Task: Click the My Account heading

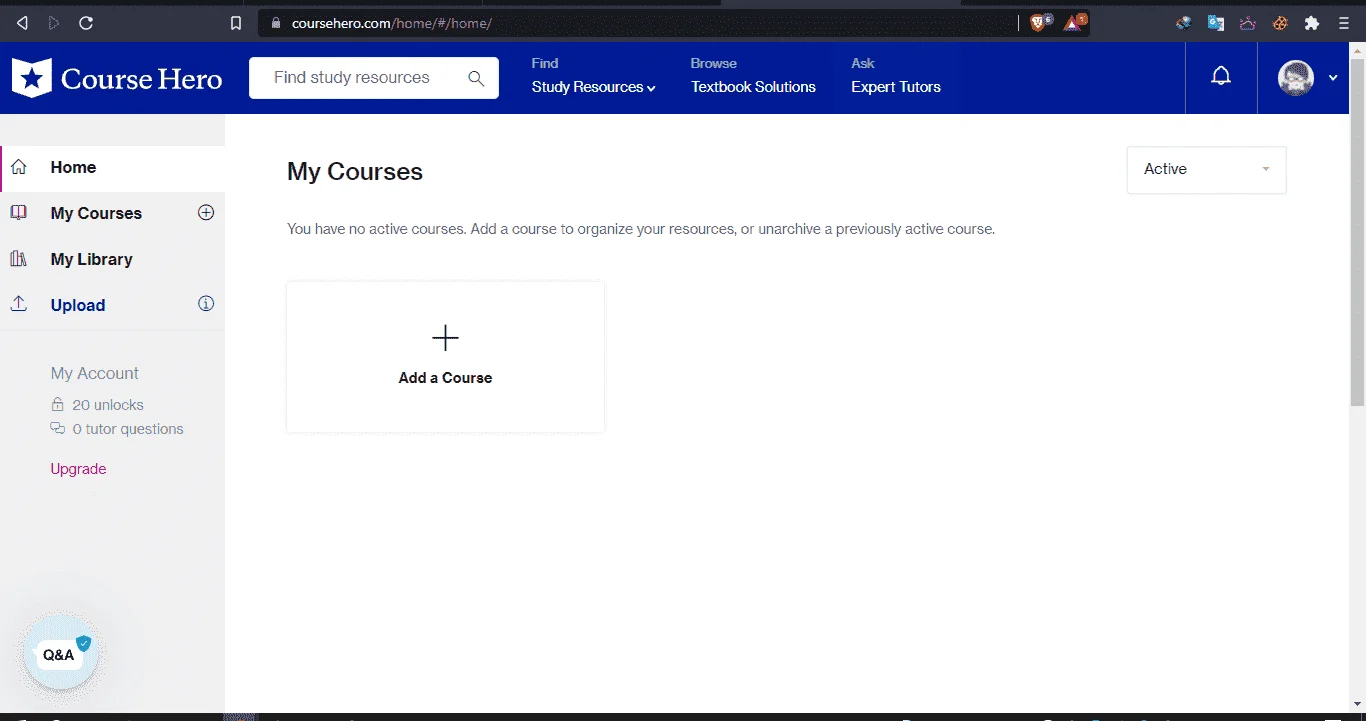Action: click(x=95, y=373)
